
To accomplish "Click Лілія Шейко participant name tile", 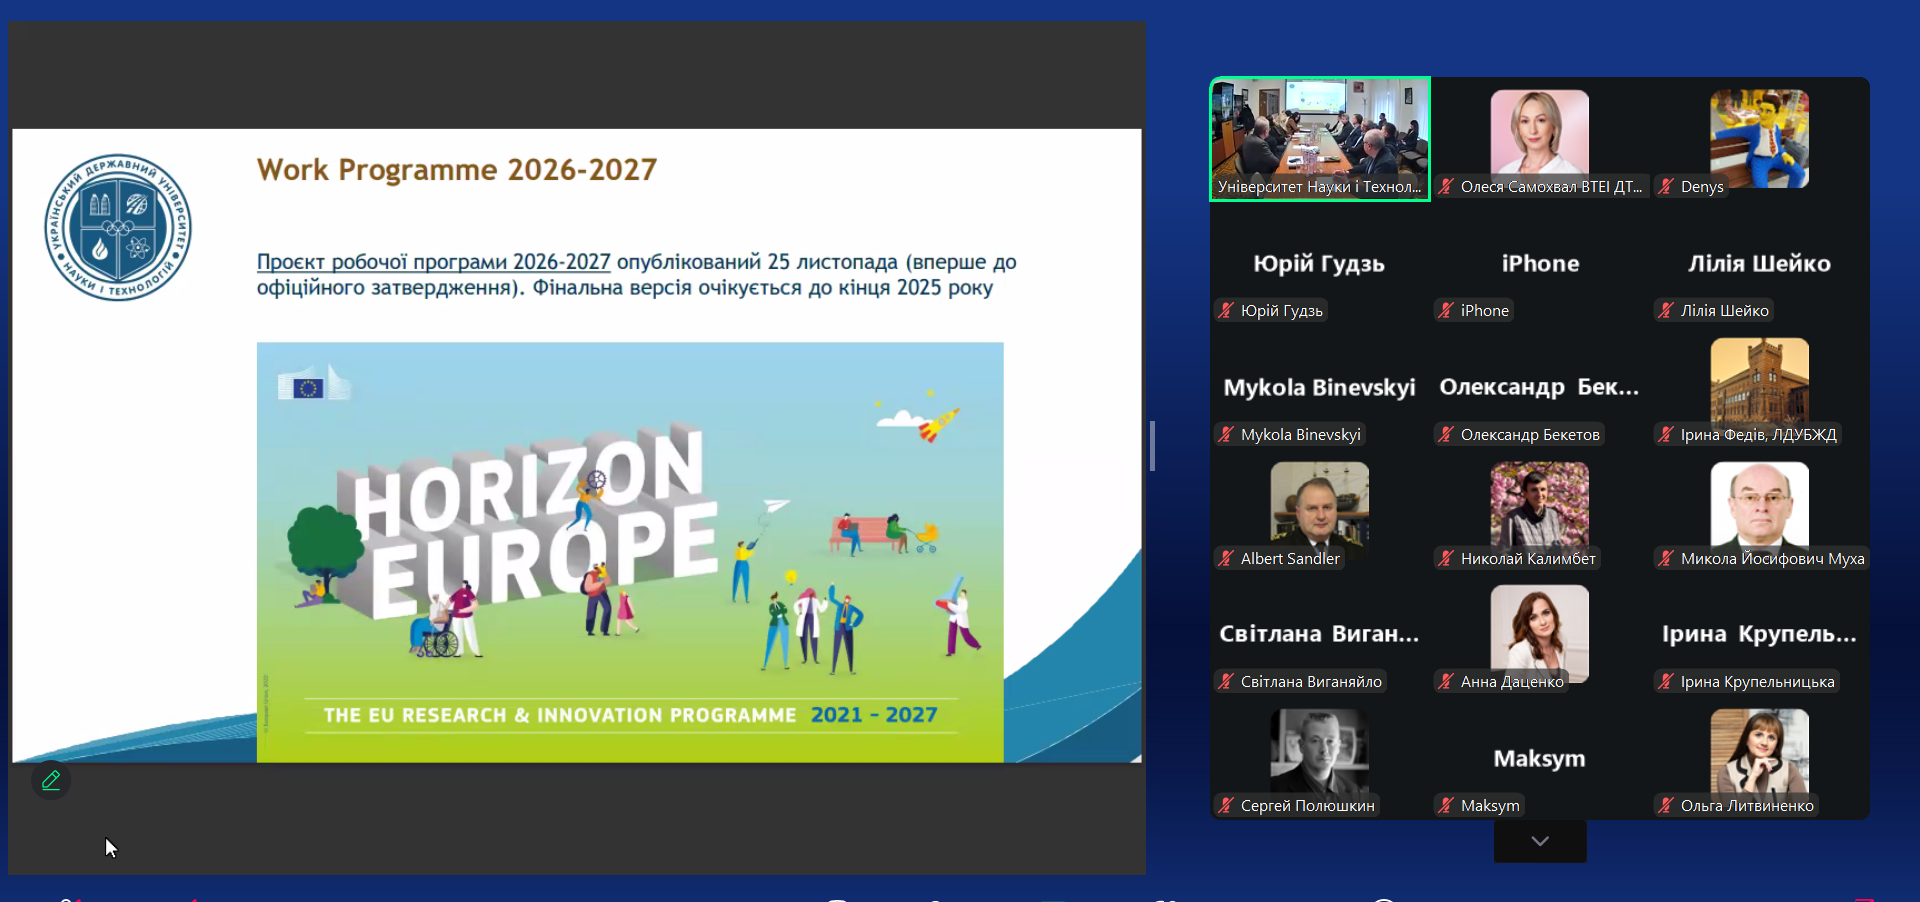I will (x=1759, y=264).
